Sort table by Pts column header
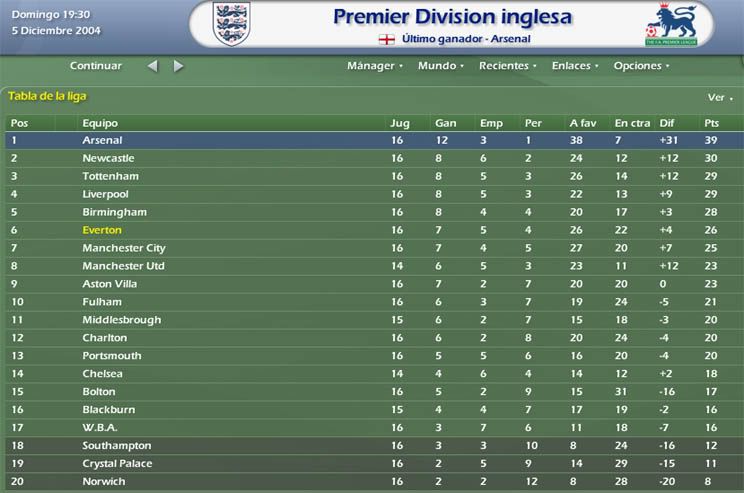This screenshot has width=744, height=493. coord(711,123)
